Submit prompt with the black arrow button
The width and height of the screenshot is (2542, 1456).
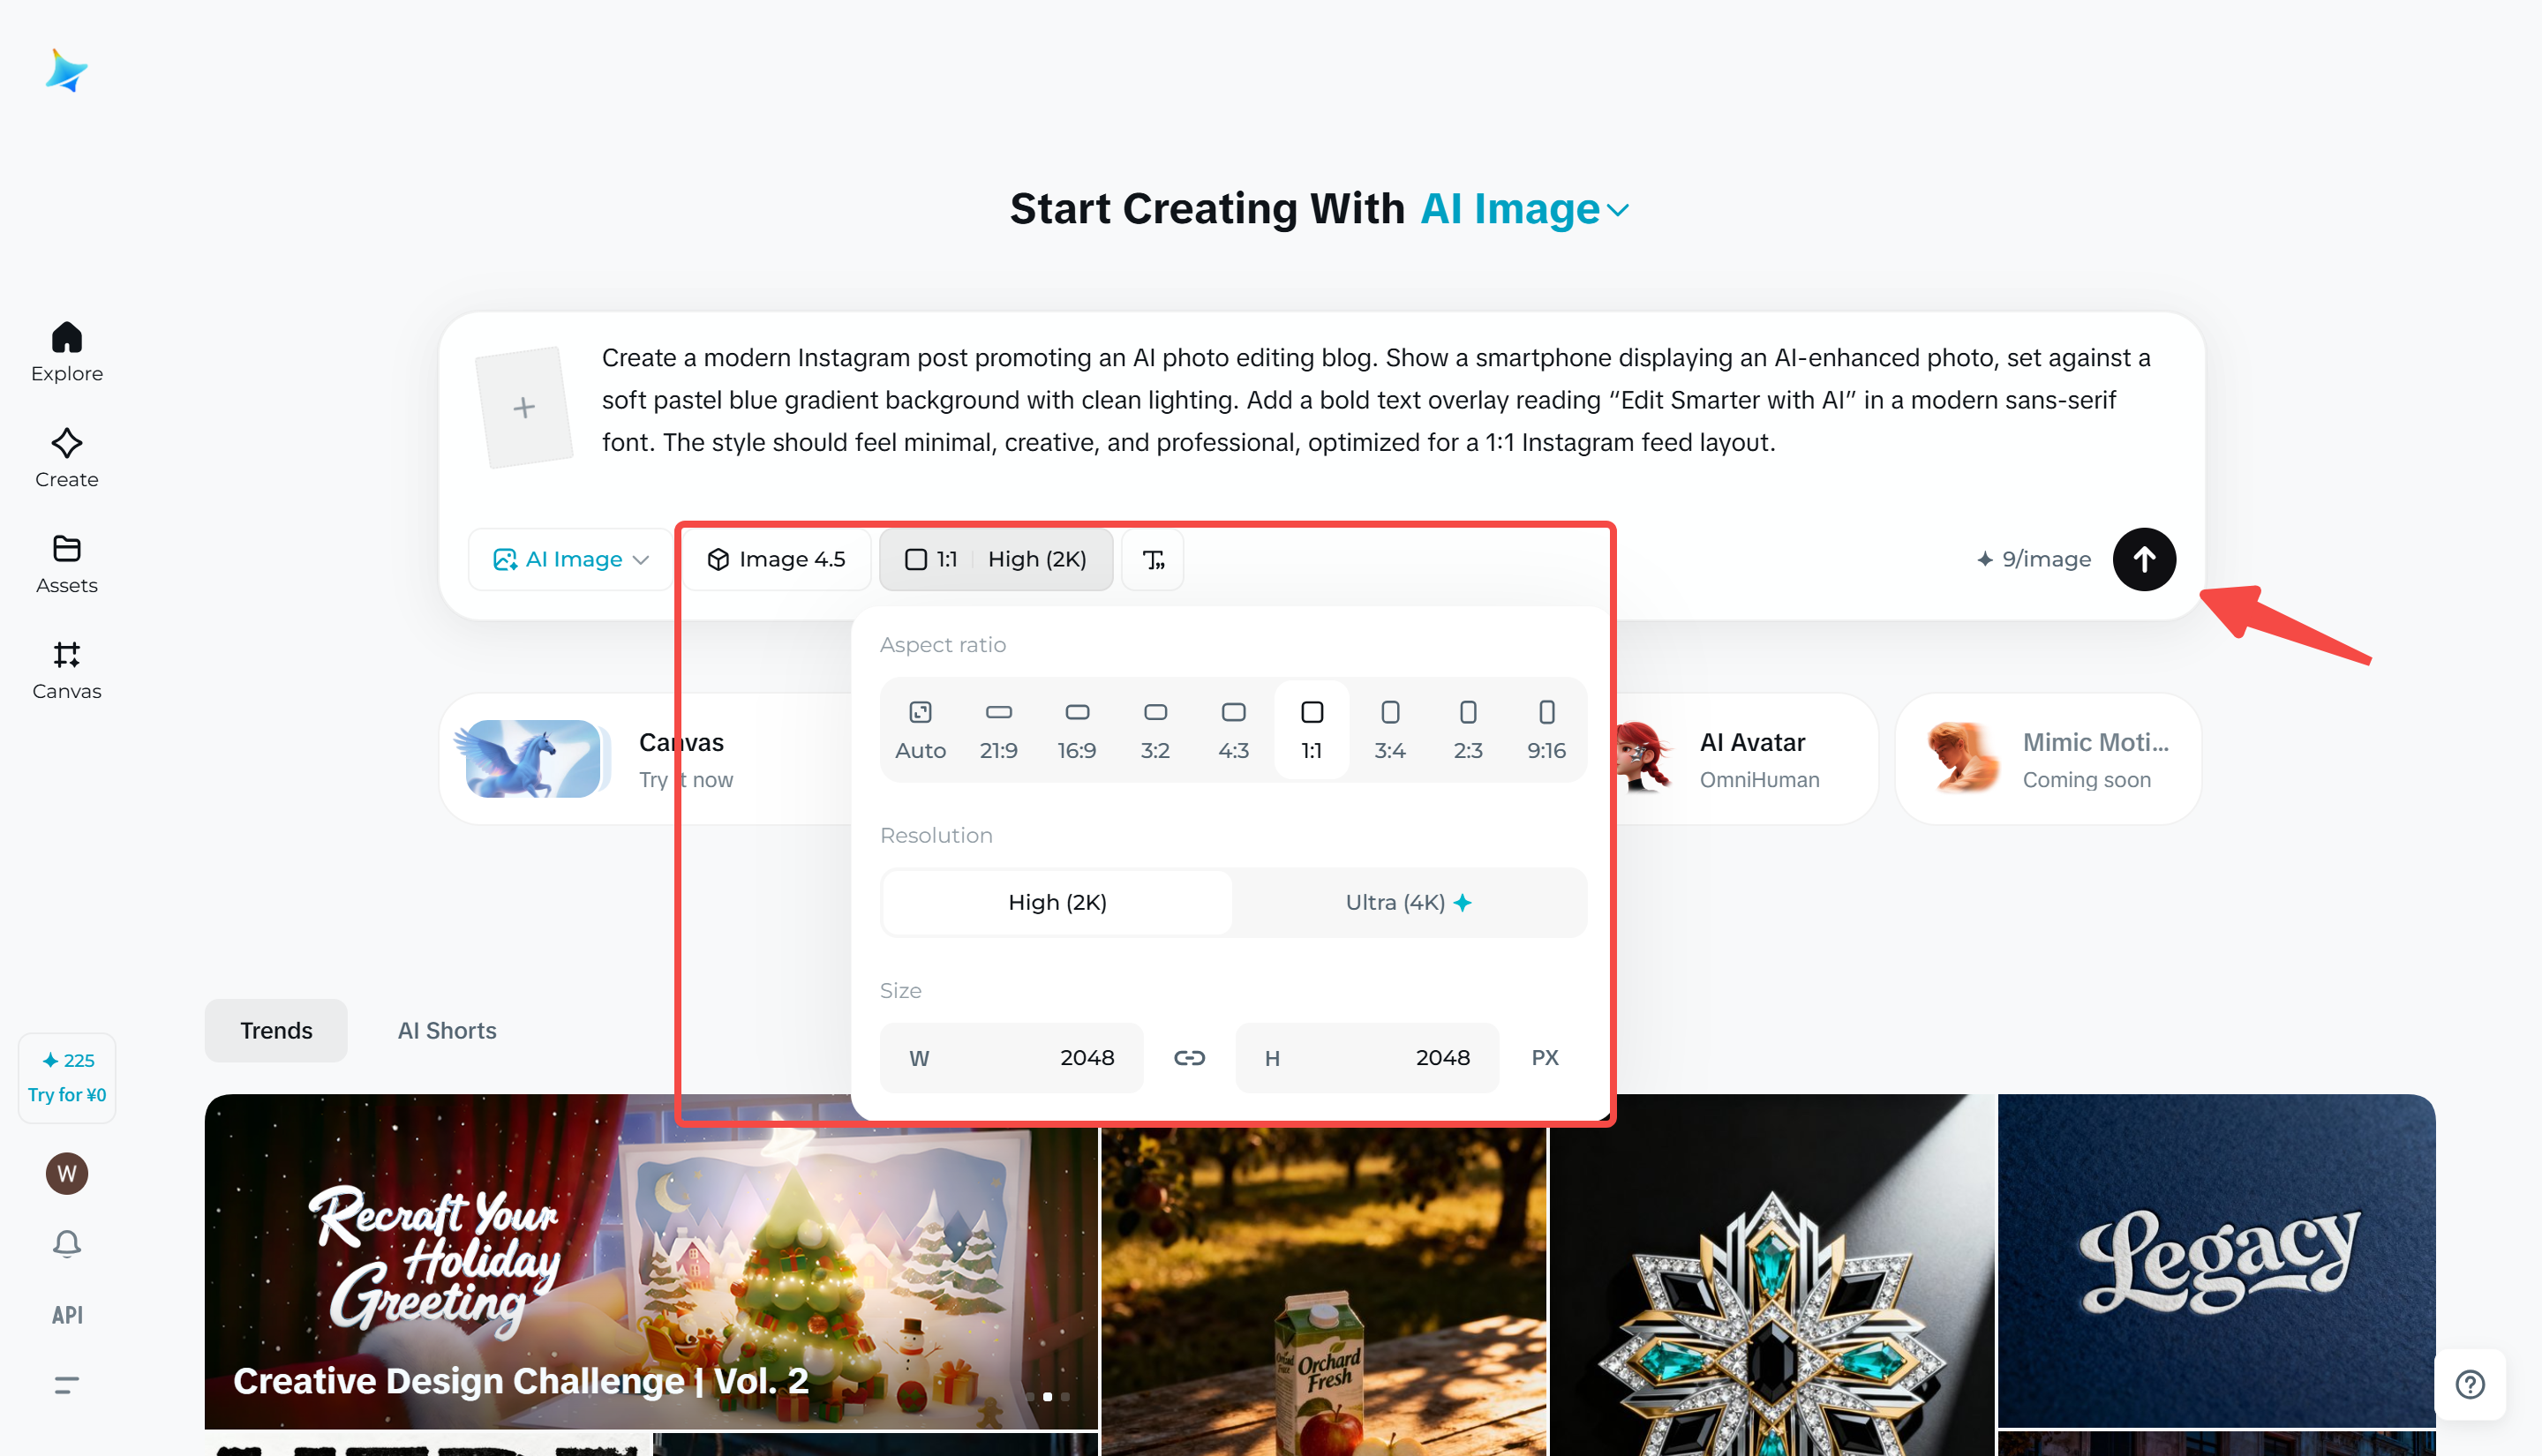coord(2143,560)
